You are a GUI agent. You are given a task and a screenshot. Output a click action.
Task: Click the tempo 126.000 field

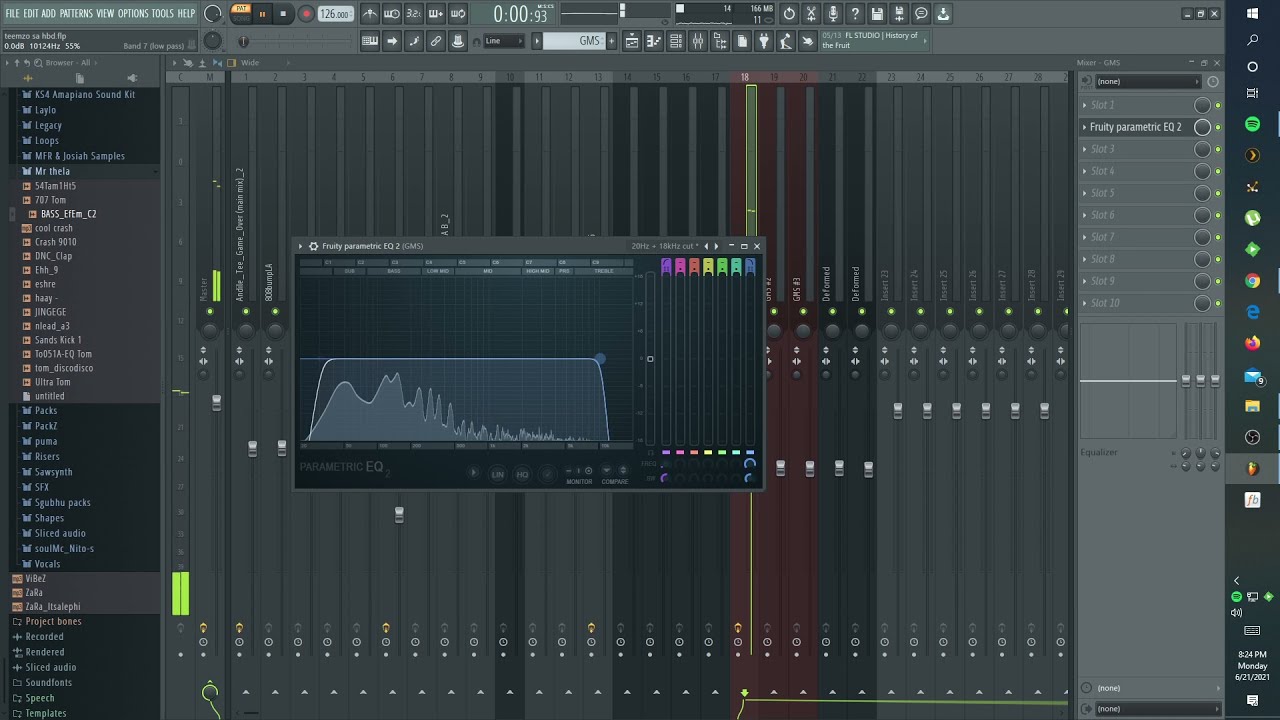point(335,14)
